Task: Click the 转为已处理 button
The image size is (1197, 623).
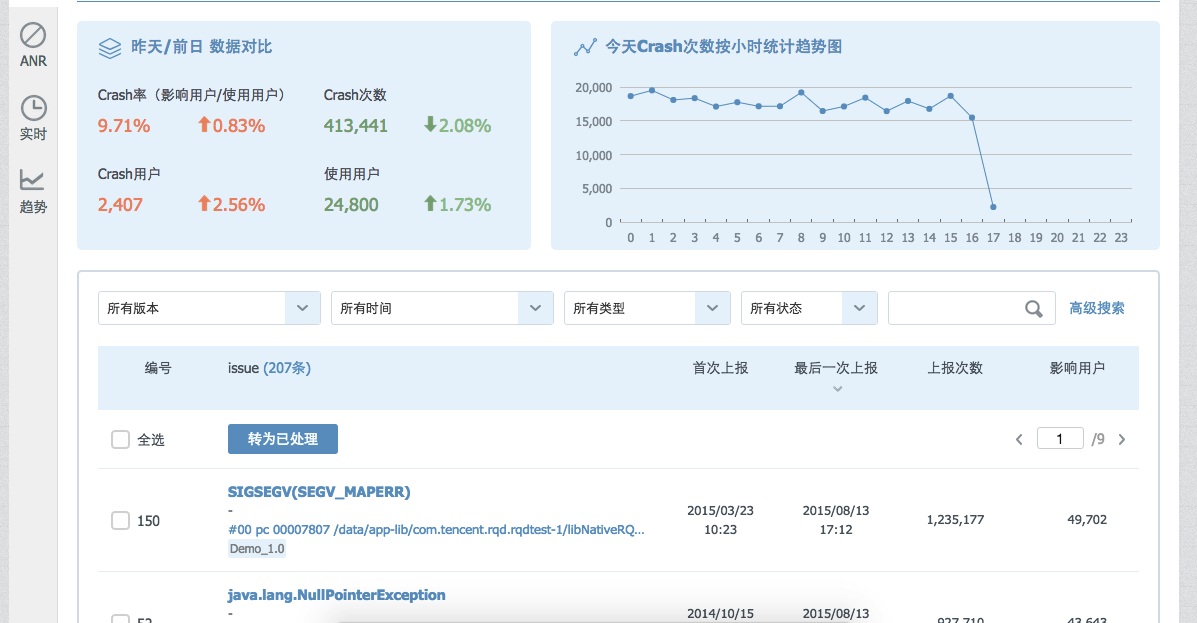Action: pyautogui.click(x=283, y=439)
